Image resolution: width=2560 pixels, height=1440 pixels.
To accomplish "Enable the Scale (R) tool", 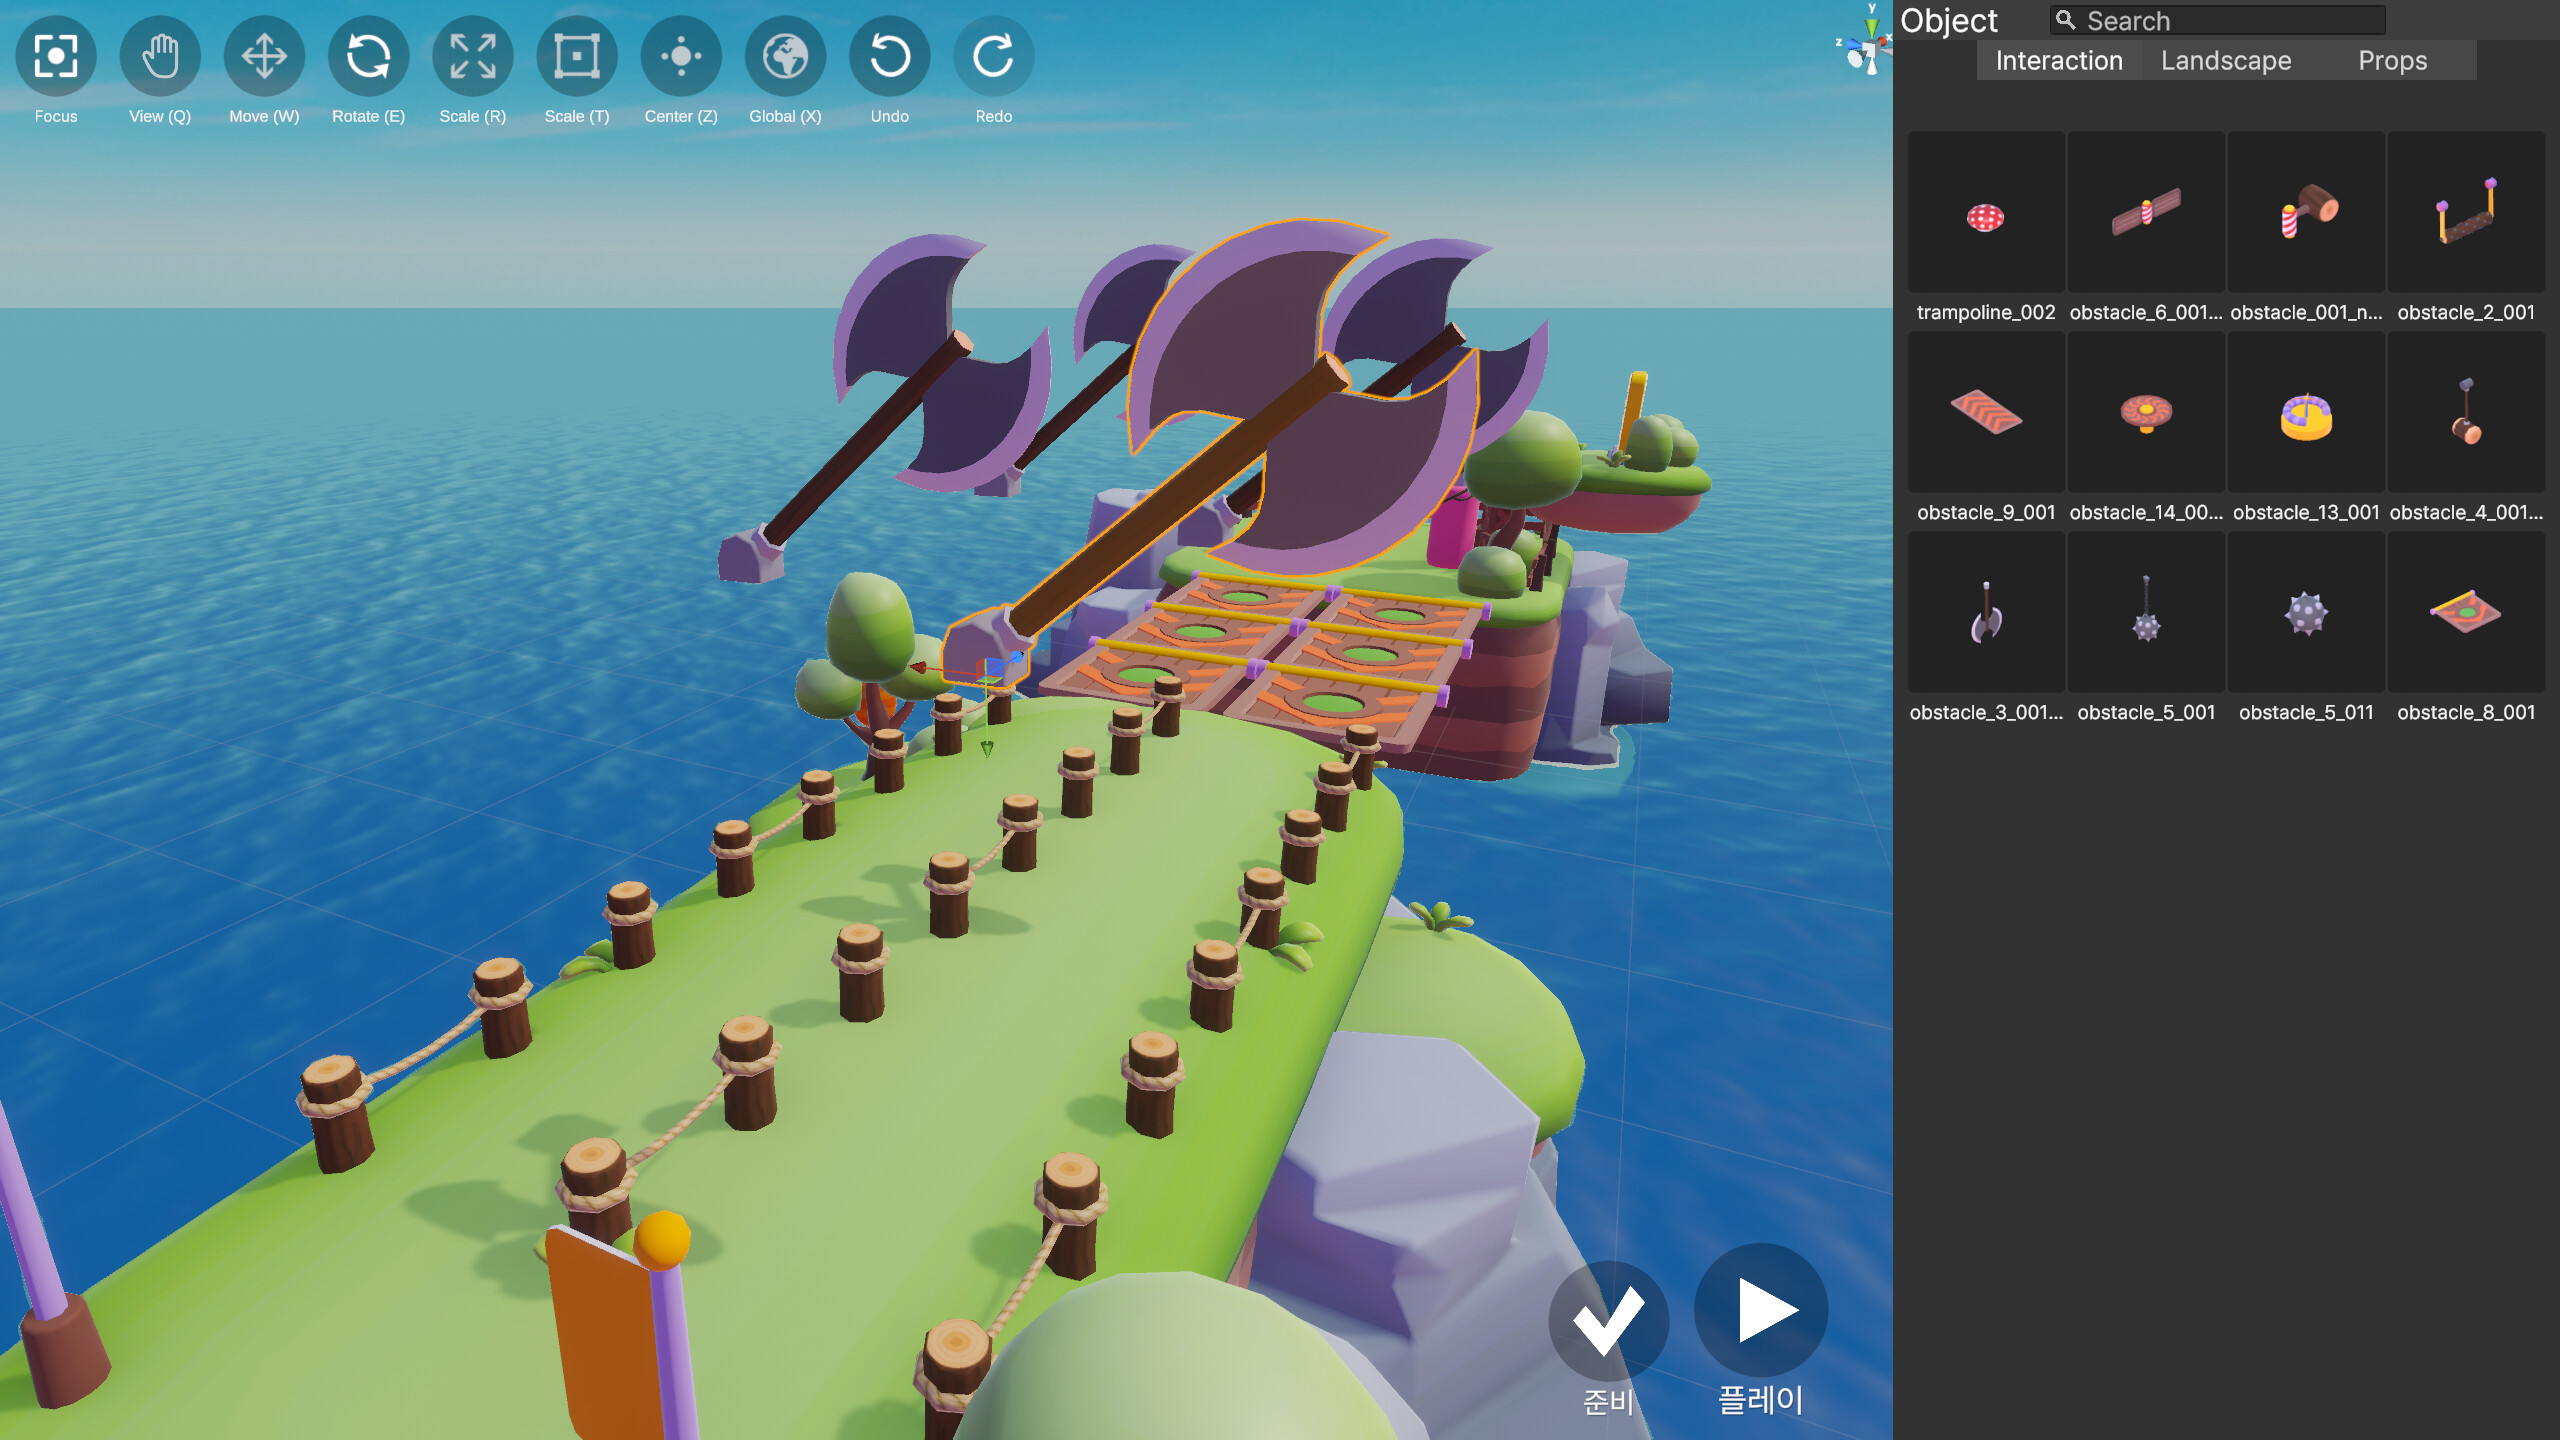I will pos(471,57).
